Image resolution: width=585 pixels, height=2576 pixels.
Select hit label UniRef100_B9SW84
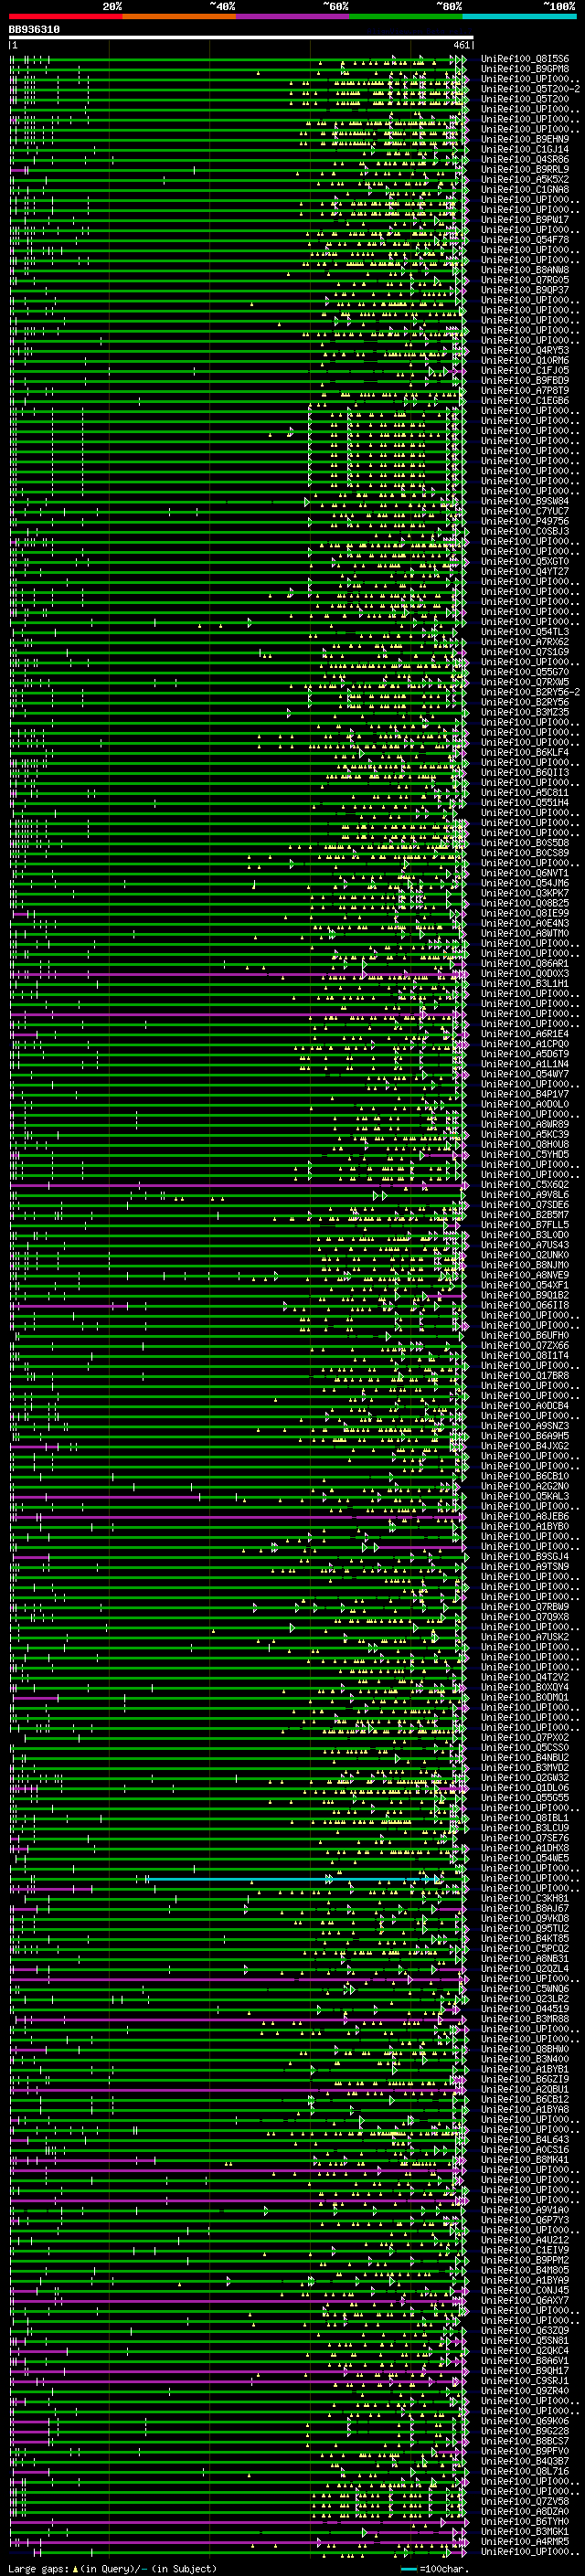tap(525, 501)
